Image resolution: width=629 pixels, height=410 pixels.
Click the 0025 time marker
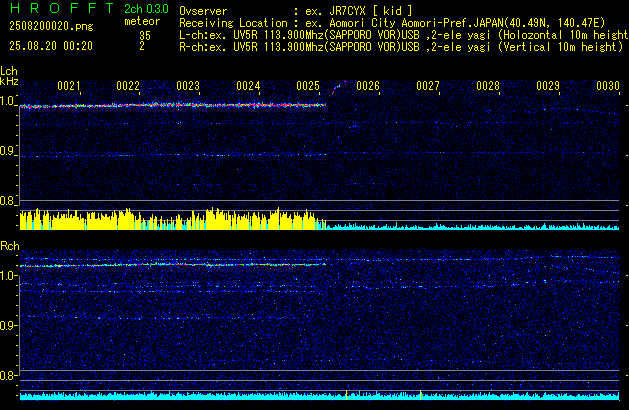point(308,86)
